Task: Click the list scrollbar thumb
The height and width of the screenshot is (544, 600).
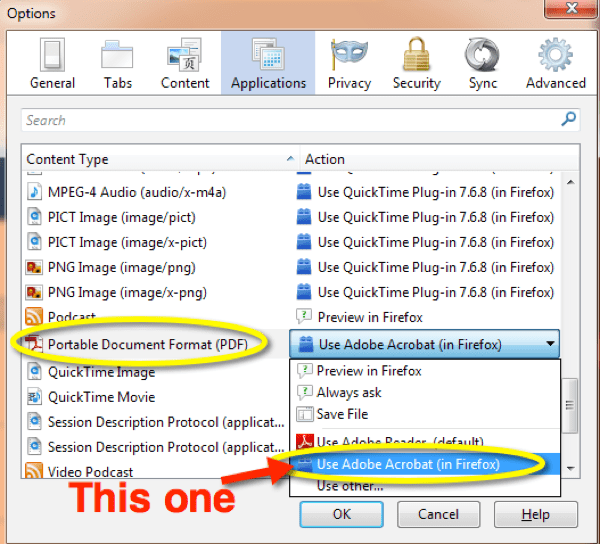Action: [x=570, y=406]
